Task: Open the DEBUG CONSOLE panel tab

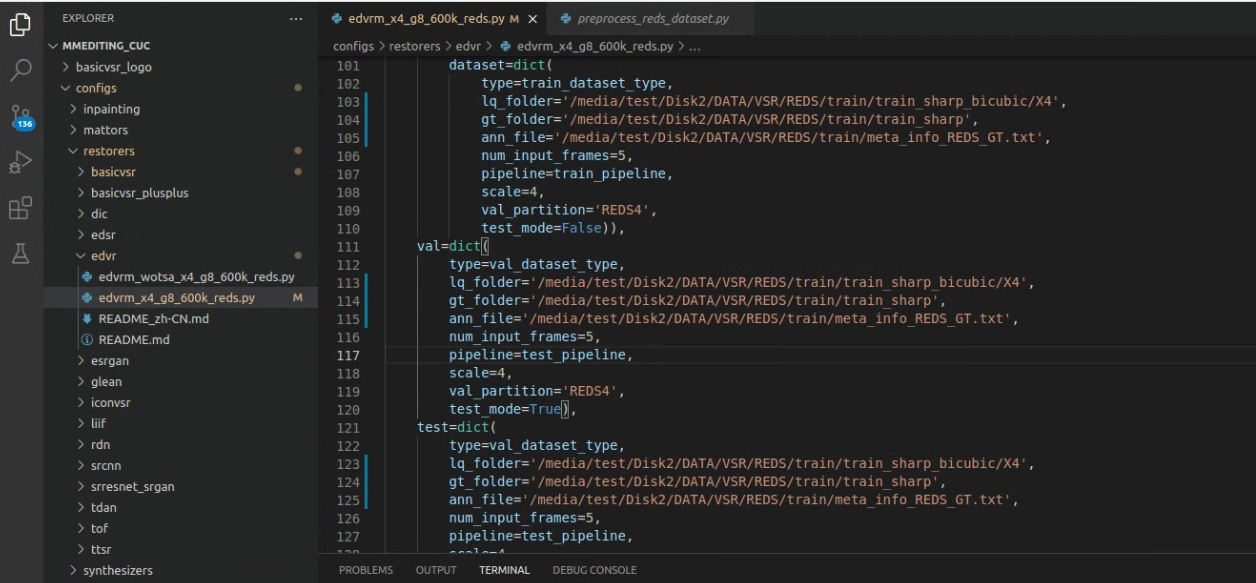Action: [x=594, y=570]
